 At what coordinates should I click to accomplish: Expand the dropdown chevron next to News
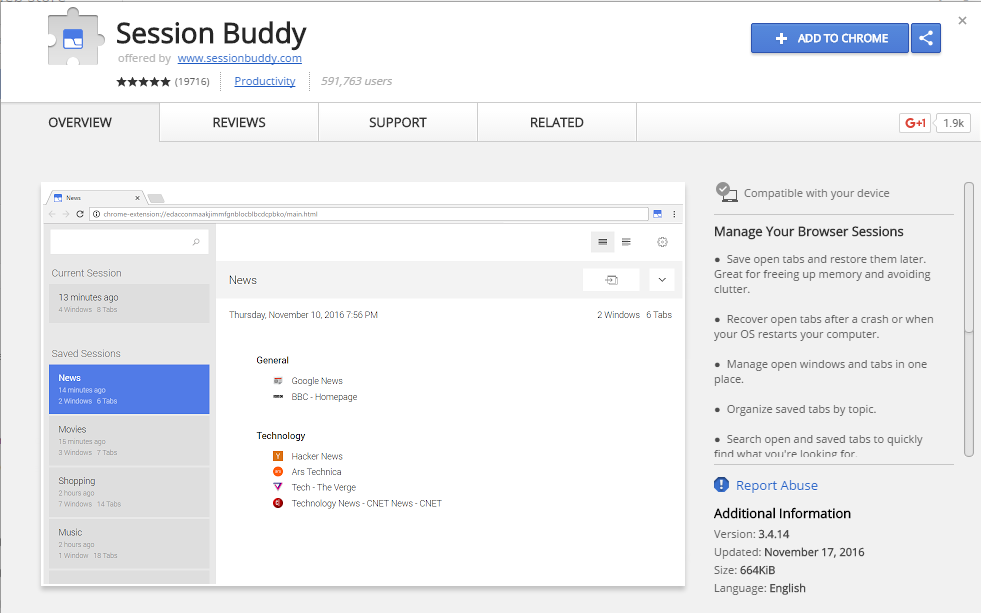tap(662, 280)
